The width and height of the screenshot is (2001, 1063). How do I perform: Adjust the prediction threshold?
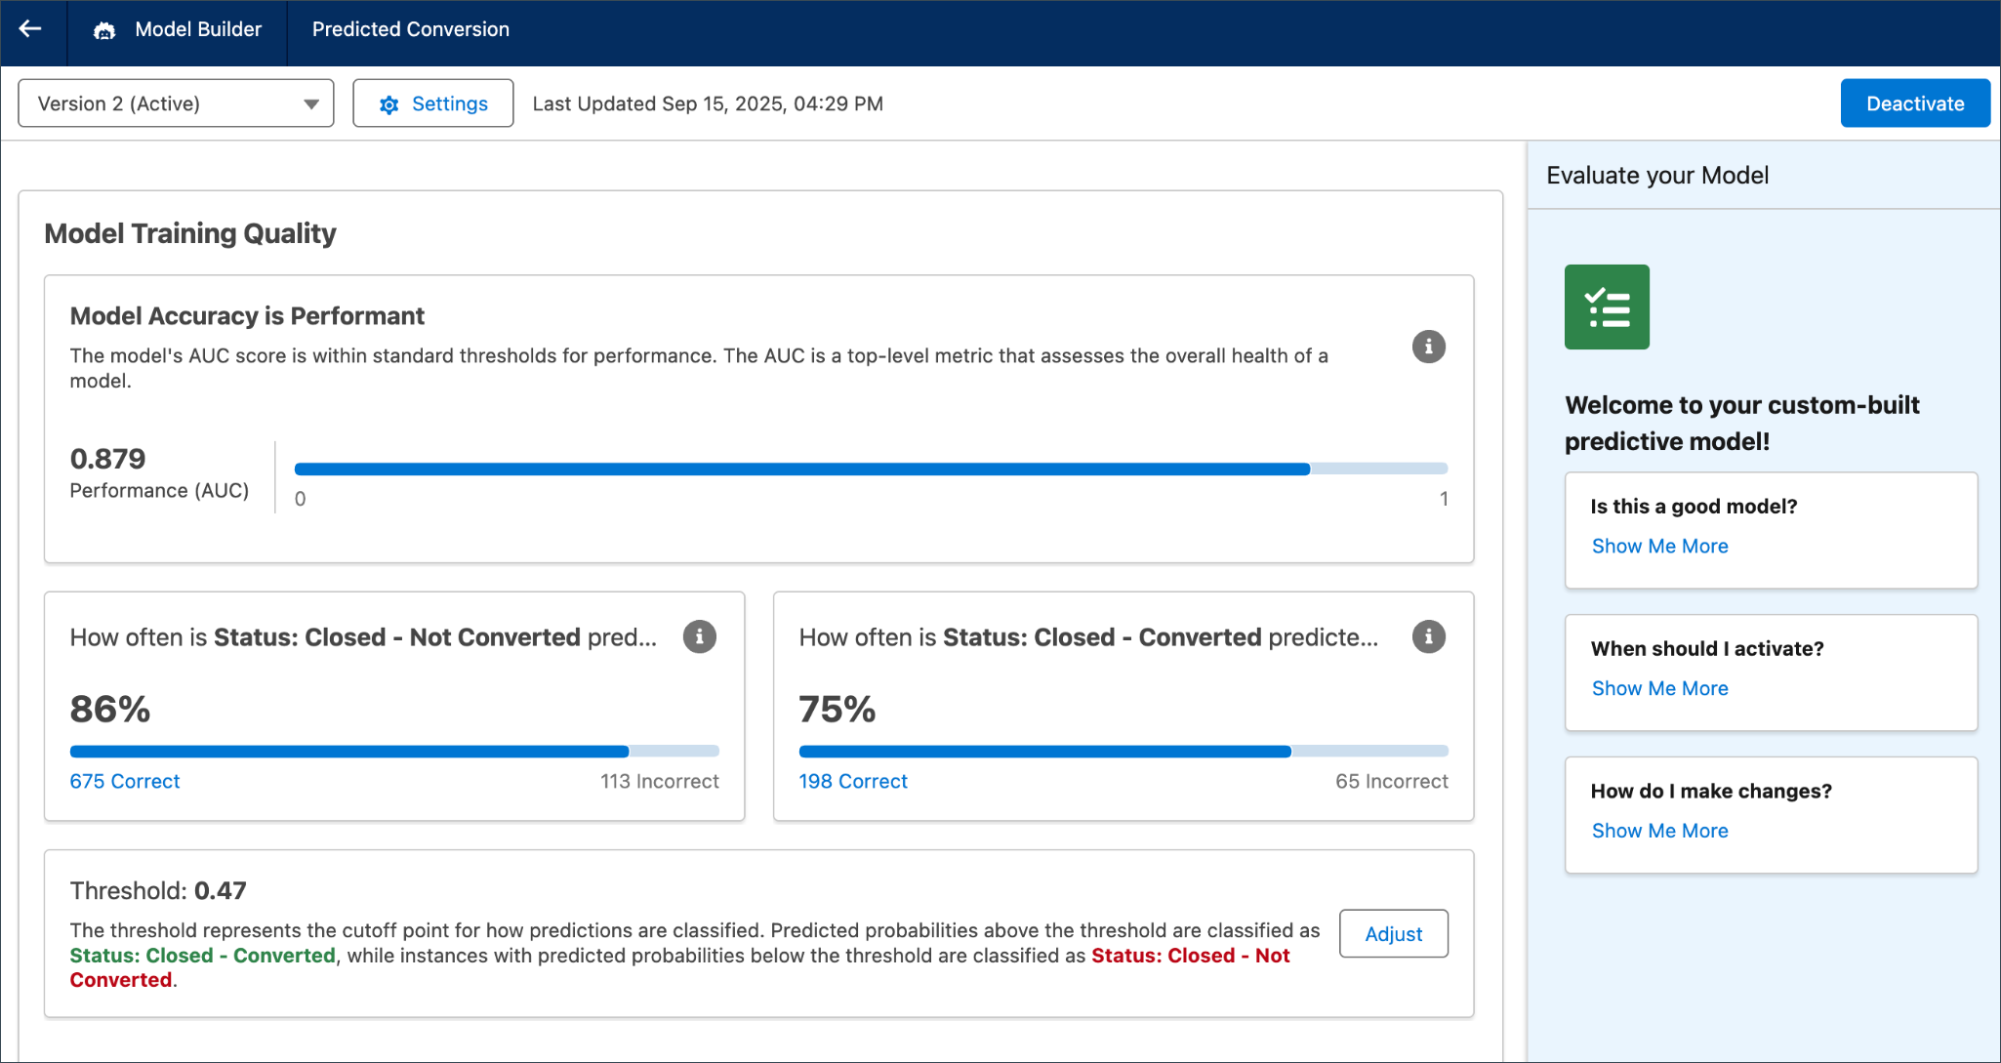click(1393, 933)
